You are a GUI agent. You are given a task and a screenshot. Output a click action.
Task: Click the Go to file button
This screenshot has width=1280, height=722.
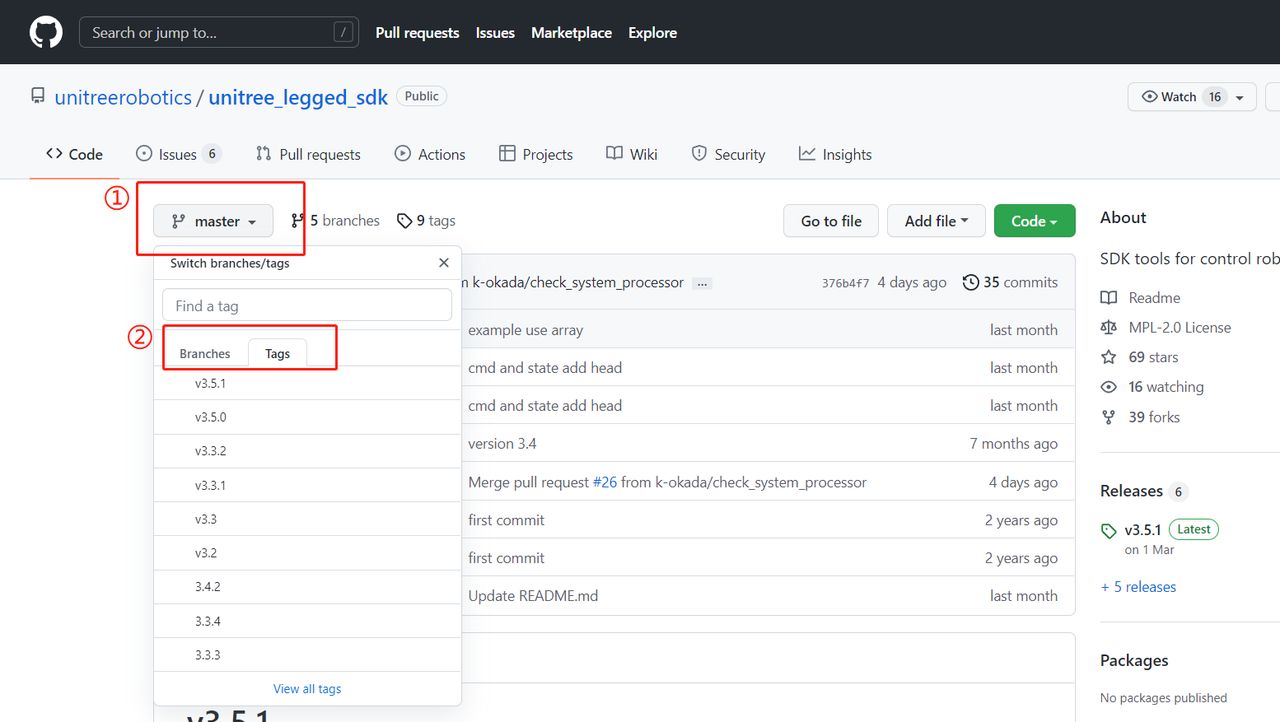click(x=831, y=221)
